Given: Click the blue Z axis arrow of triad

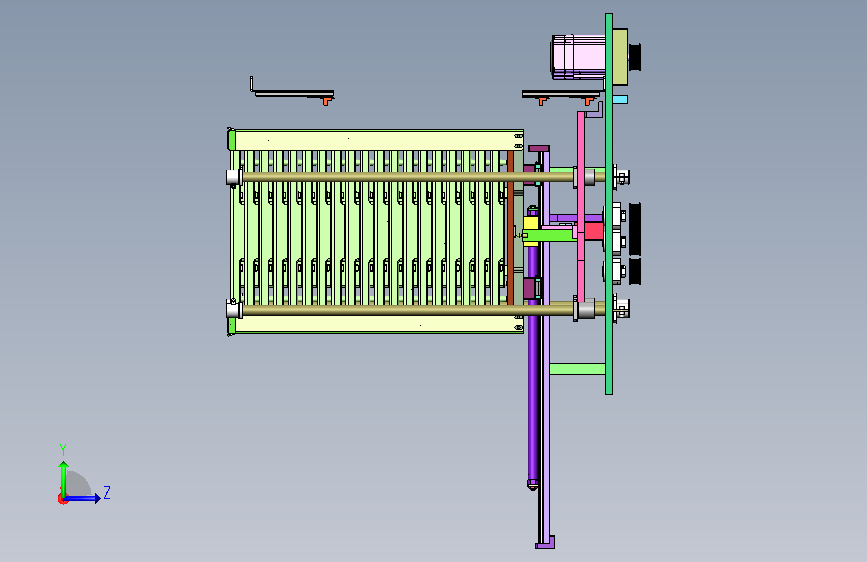Looking at the screenshot, I should 83,498.
